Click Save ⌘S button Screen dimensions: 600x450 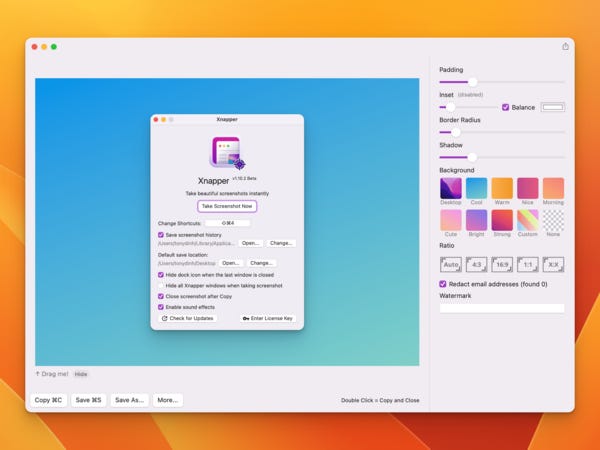pos(88,400)
